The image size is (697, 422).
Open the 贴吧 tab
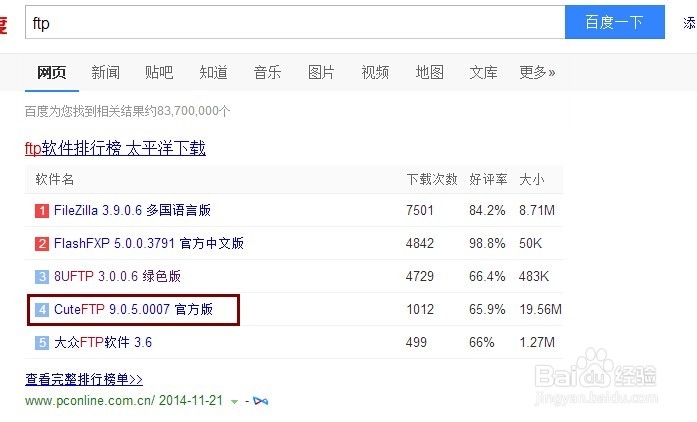[159, 72]
